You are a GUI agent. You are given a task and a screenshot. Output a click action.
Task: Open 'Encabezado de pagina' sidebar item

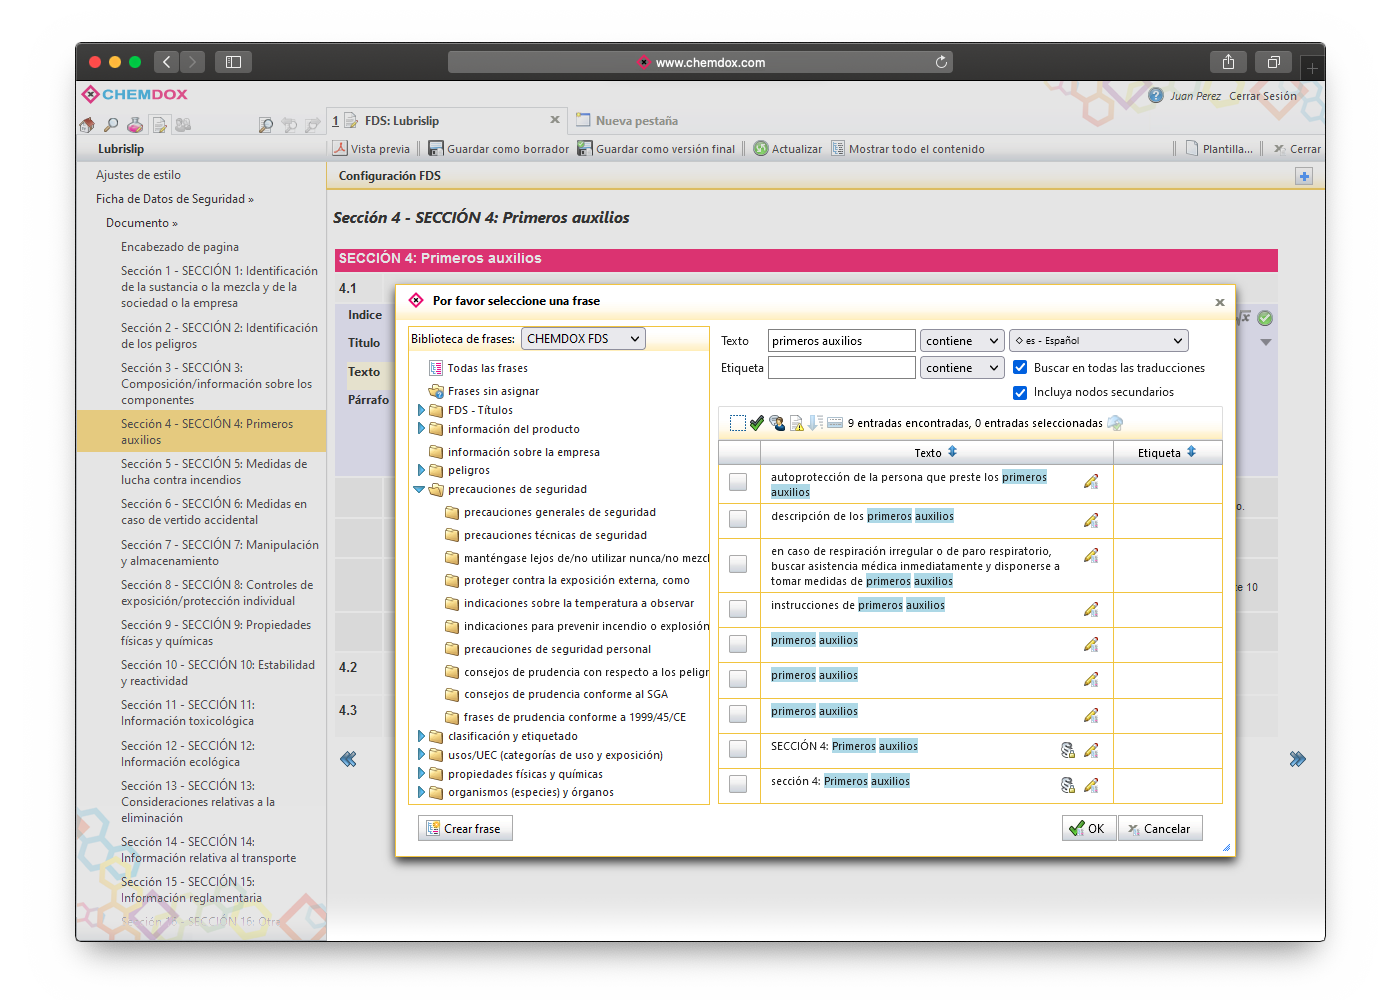(180, 247)
